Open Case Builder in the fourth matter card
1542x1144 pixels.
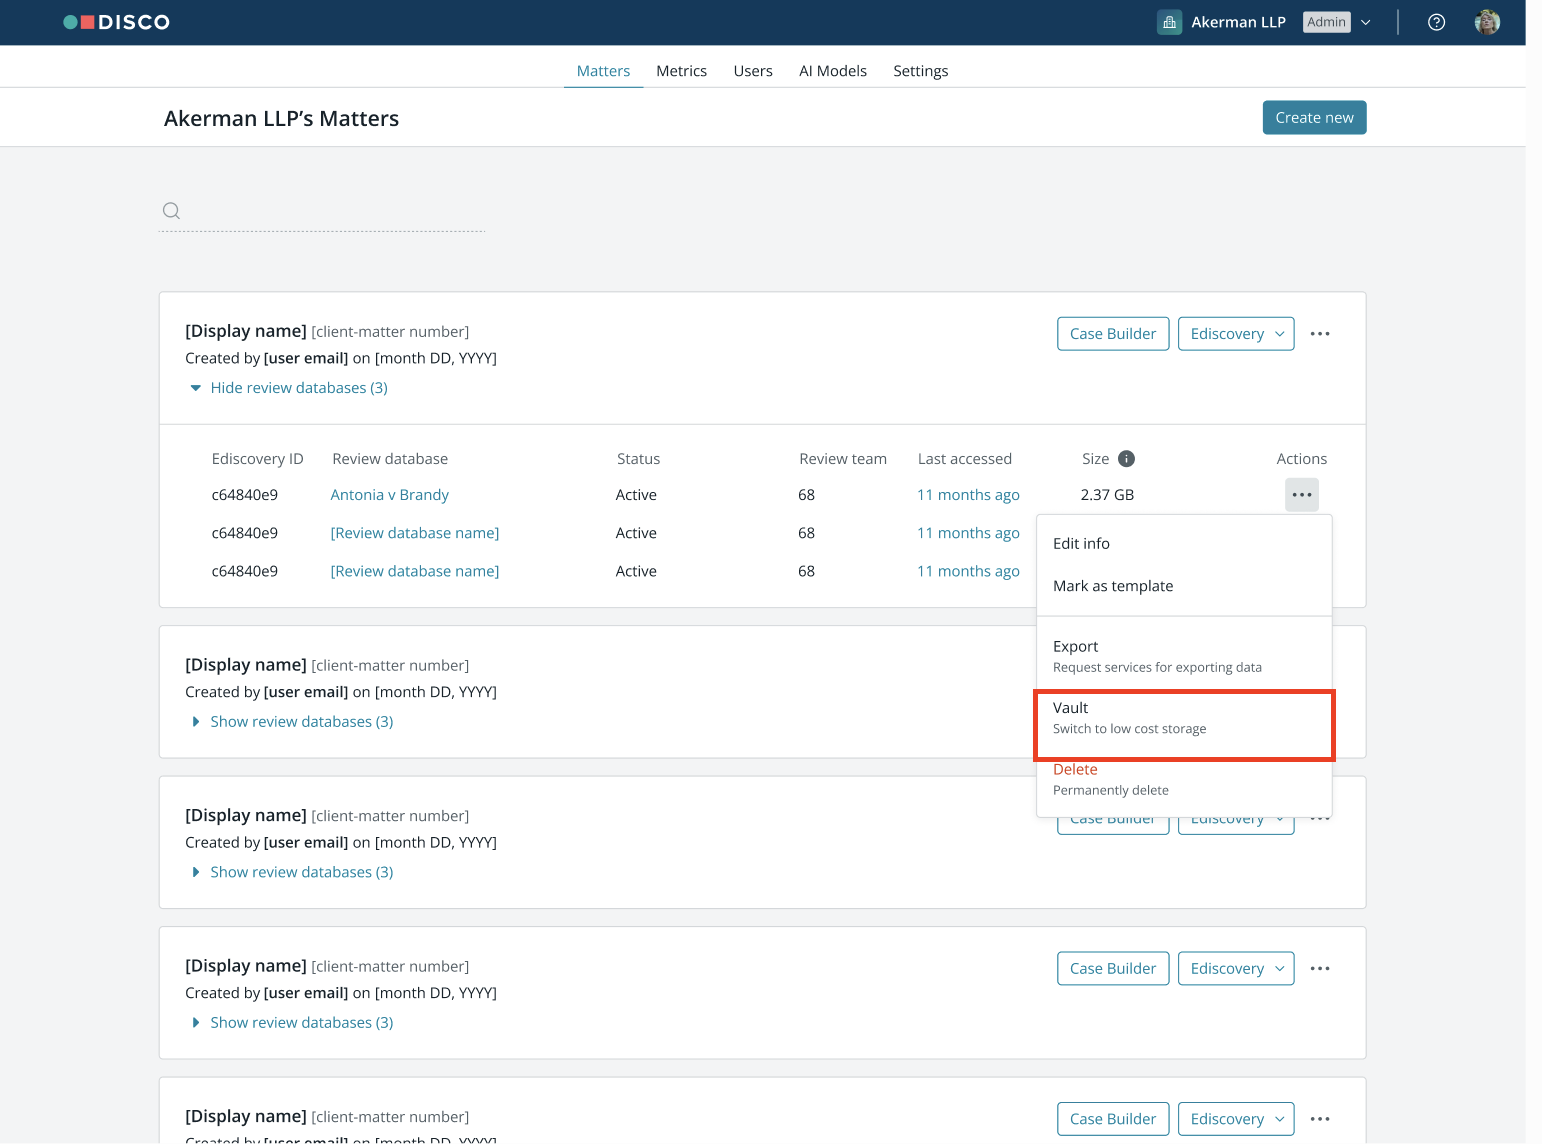click(1113, 968)
